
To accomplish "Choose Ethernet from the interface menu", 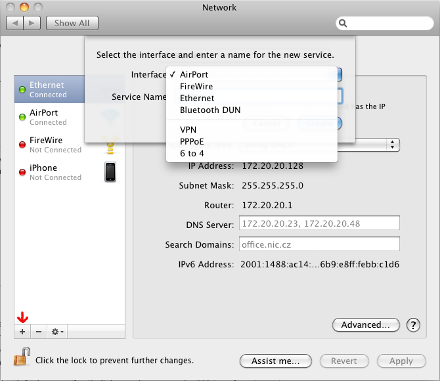I will 251,98.
